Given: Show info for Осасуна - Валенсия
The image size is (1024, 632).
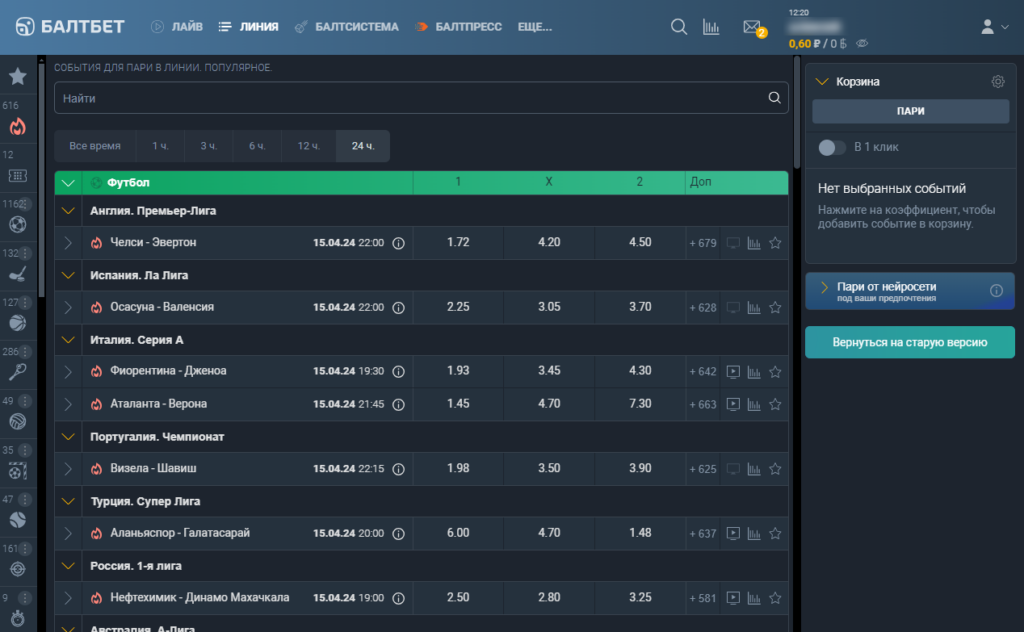Looking at the screenshot, I should pyautogui.click(x=398, y=308).
